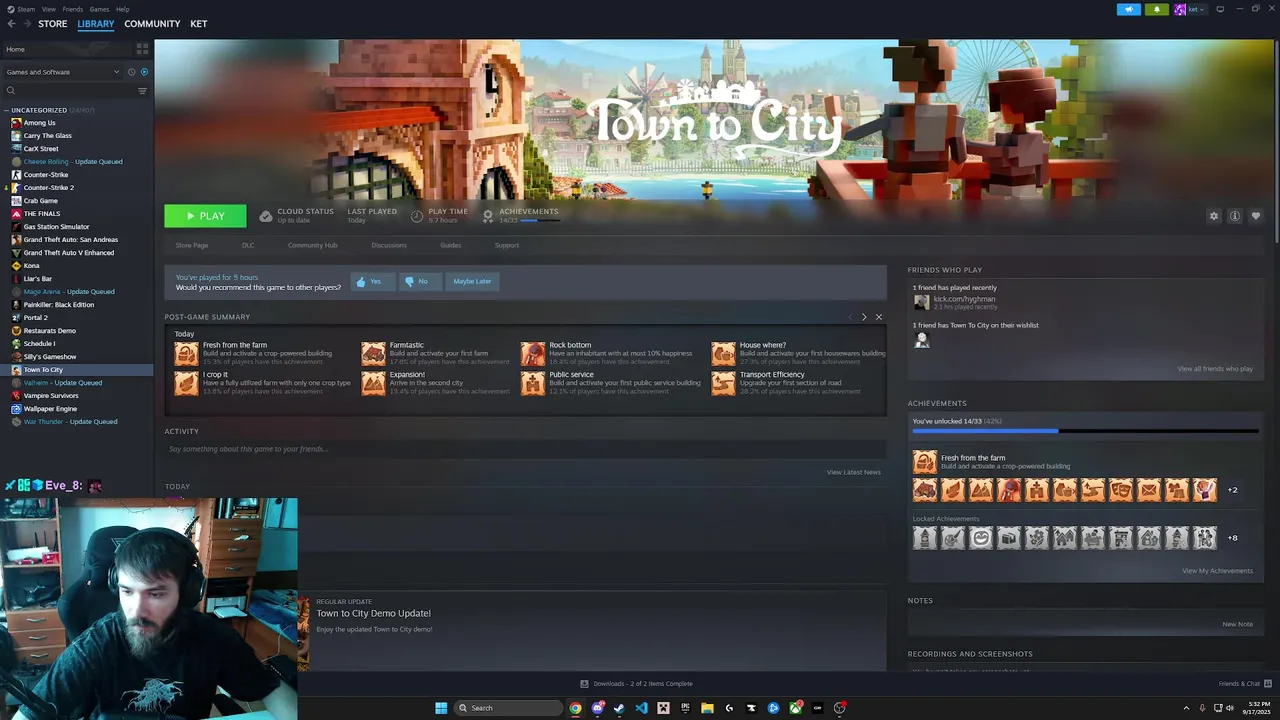Image resolution: width=1280 pixels, height=720 pixels.
Task: Open the ket account dropdown
Action: 1190,9
